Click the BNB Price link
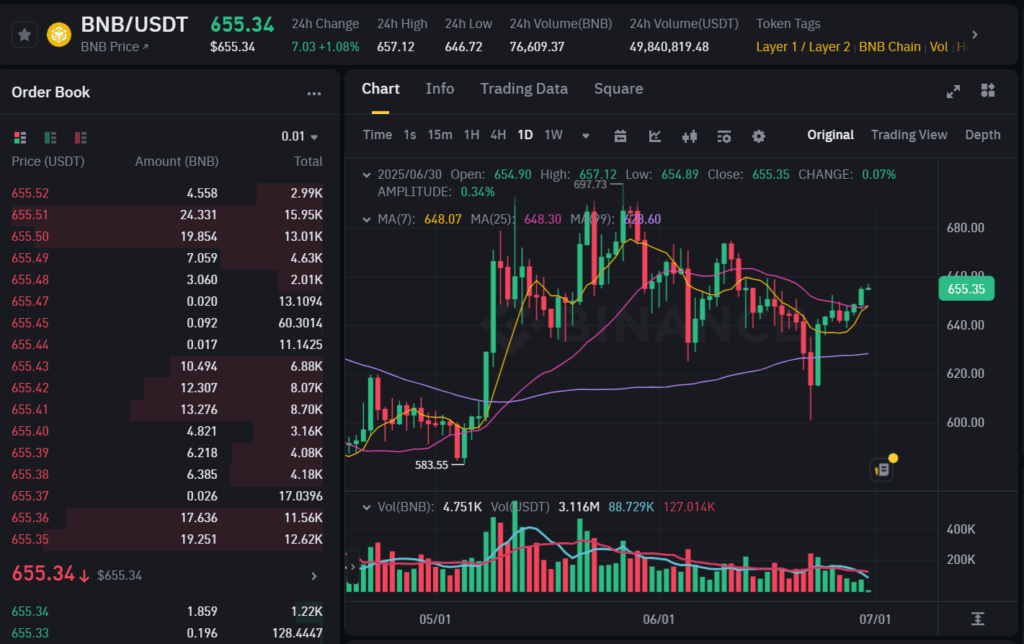Screen dimensions: 1024x644 pos(114,47)
